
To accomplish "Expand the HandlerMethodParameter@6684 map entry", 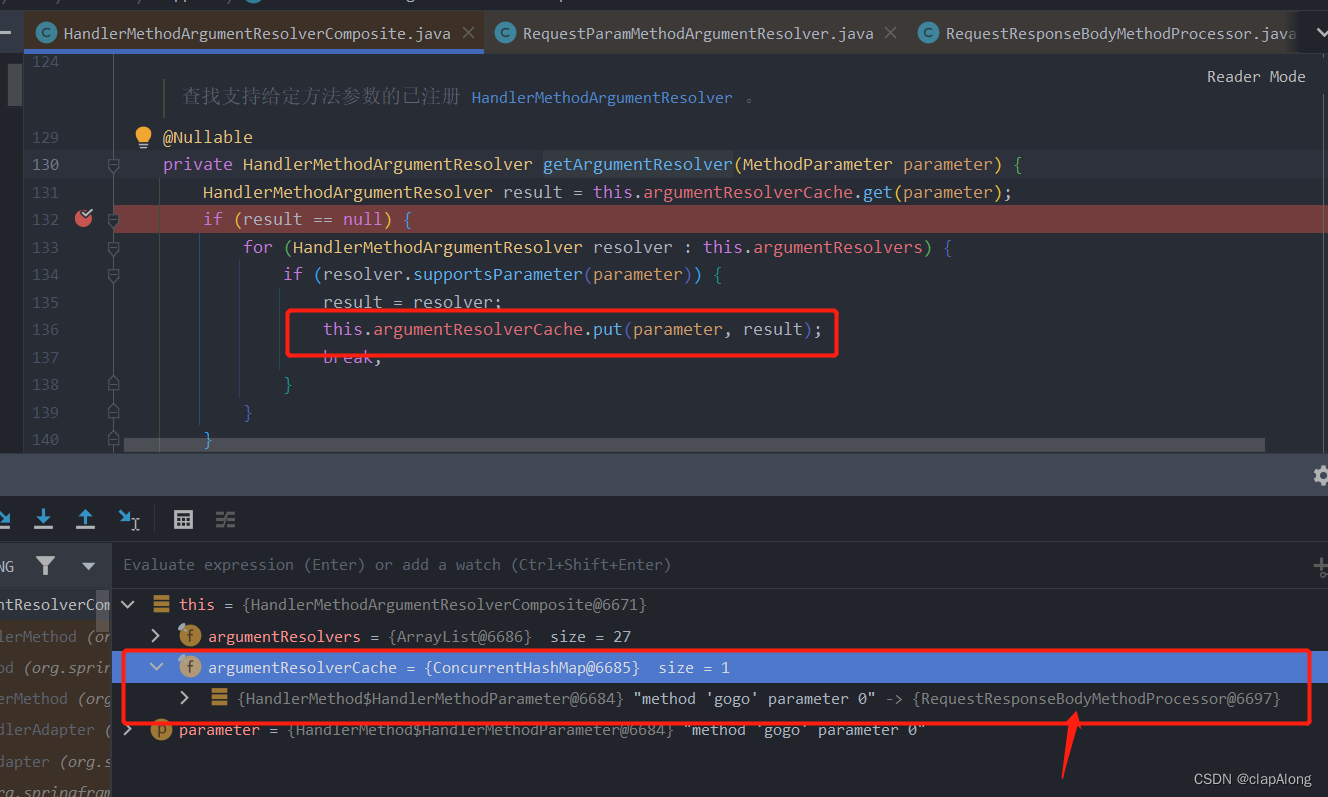I will 184,698.
